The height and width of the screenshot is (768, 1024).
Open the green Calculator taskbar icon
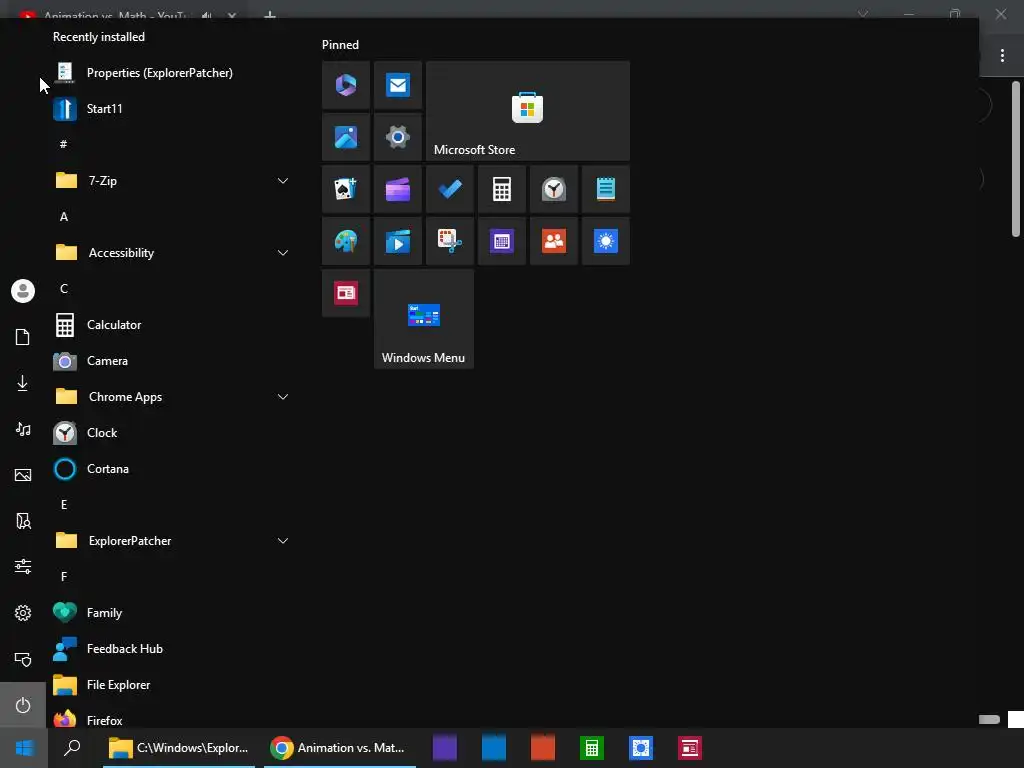[592, 748]
